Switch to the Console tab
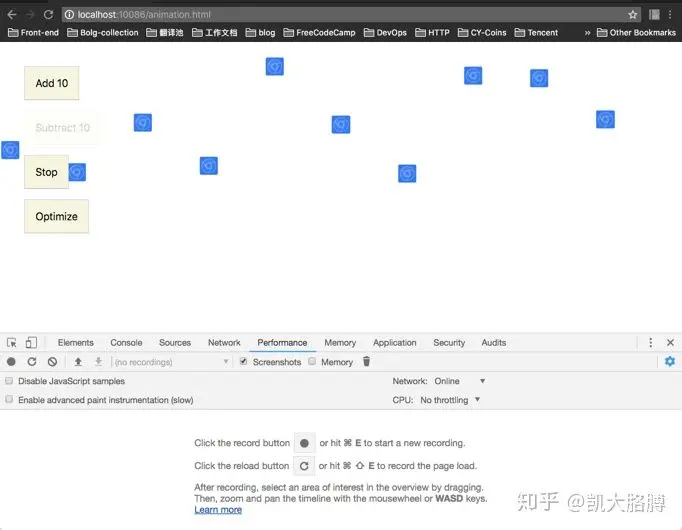682x530 pixels. pyautogui.click(x=126, y=343)
